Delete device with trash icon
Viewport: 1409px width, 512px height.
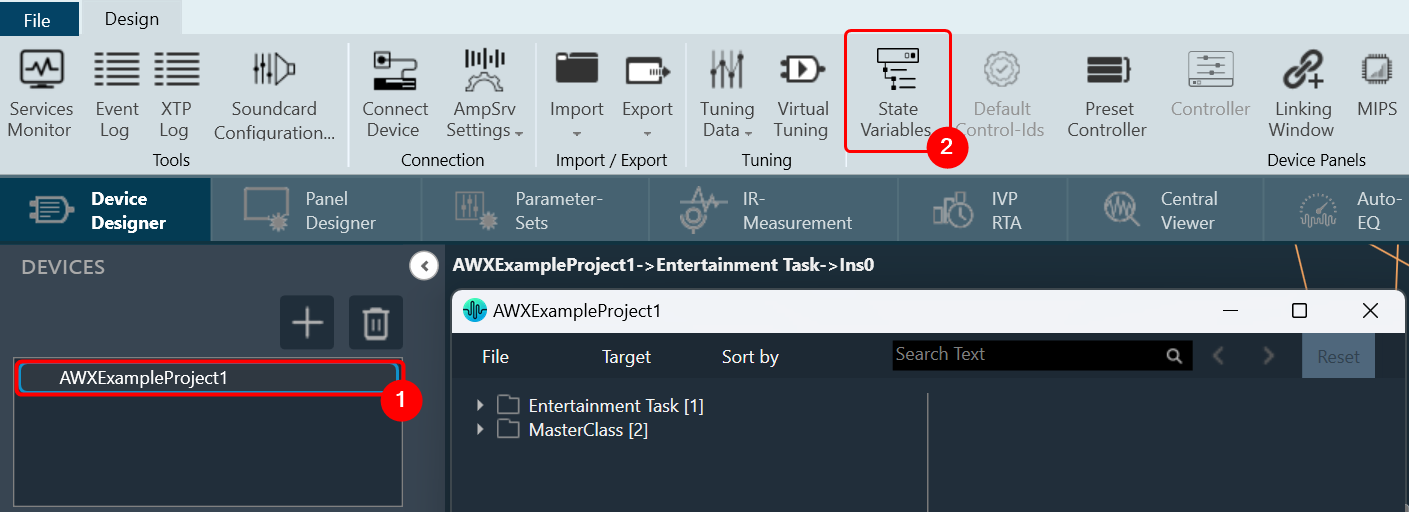376,323
